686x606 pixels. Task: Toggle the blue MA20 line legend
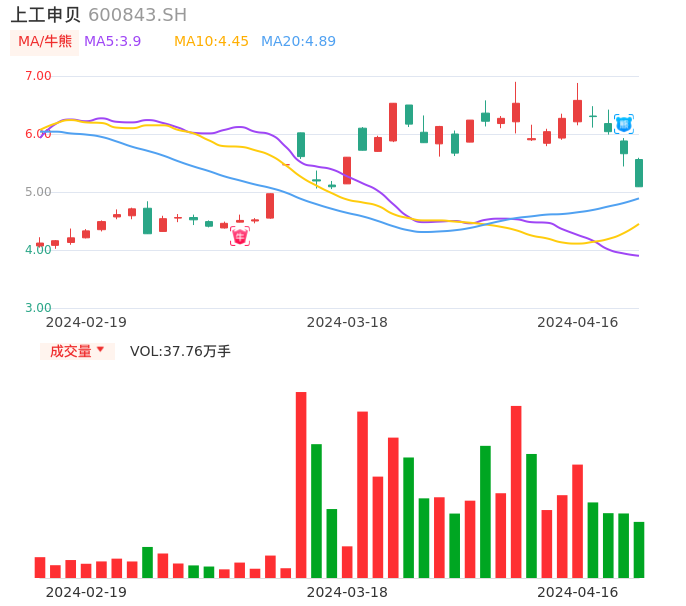[298, 42]
